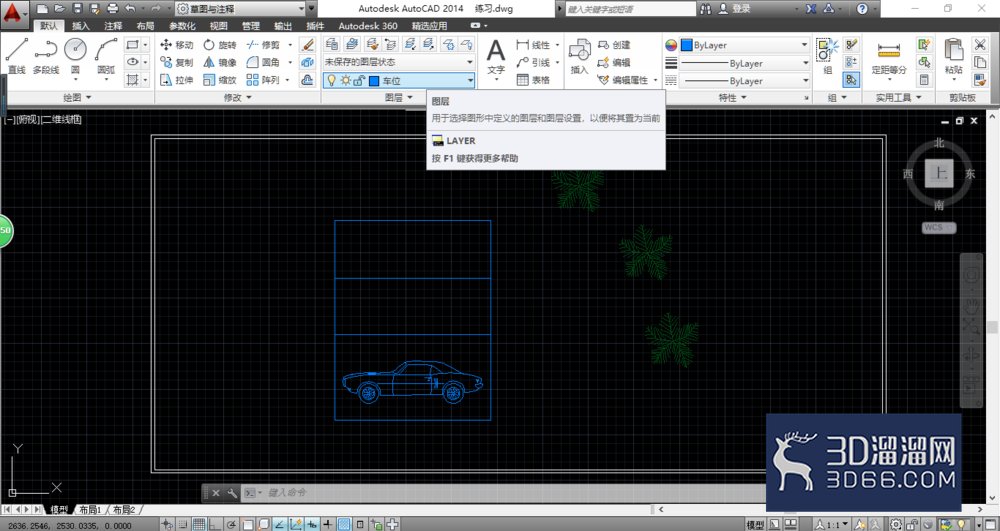
Task: Toggle polar tracking in status bar
Action: click(x=232, y=524)
